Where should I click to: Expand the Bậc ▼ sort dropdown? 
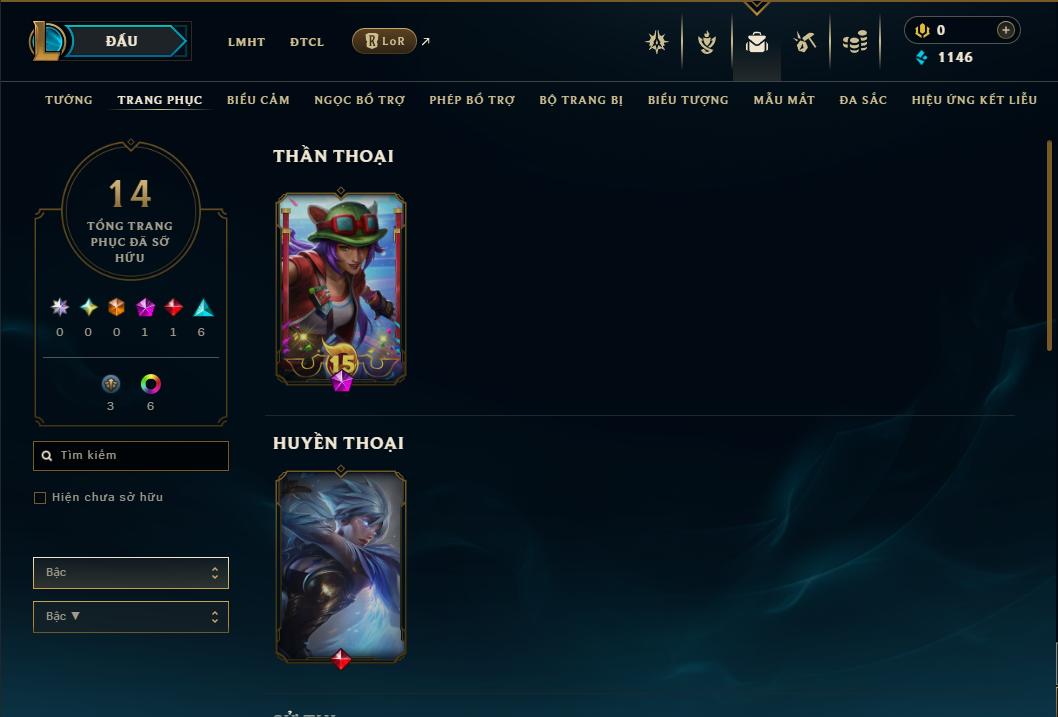click(131, 616)
